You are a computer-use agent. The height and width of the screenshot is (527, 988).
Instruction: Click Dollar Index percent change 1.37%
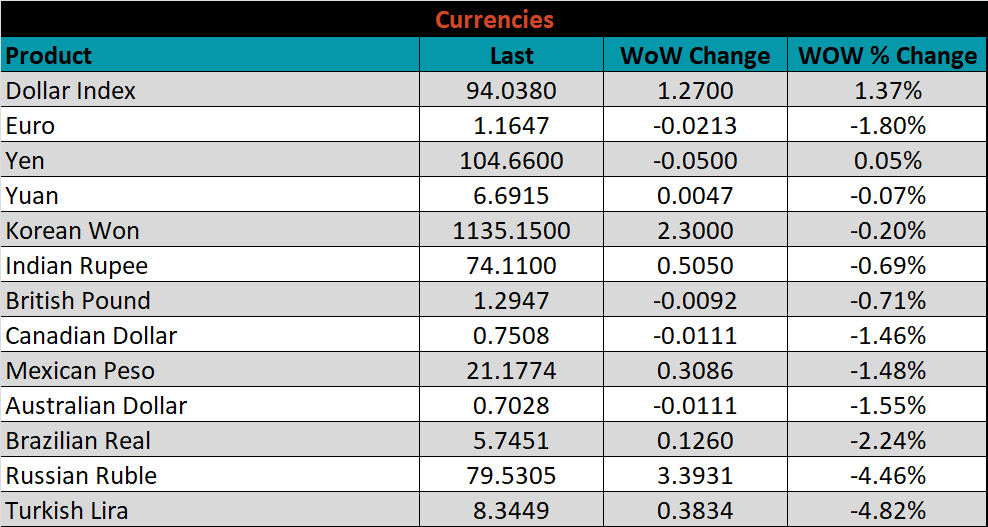pos(887,91)
